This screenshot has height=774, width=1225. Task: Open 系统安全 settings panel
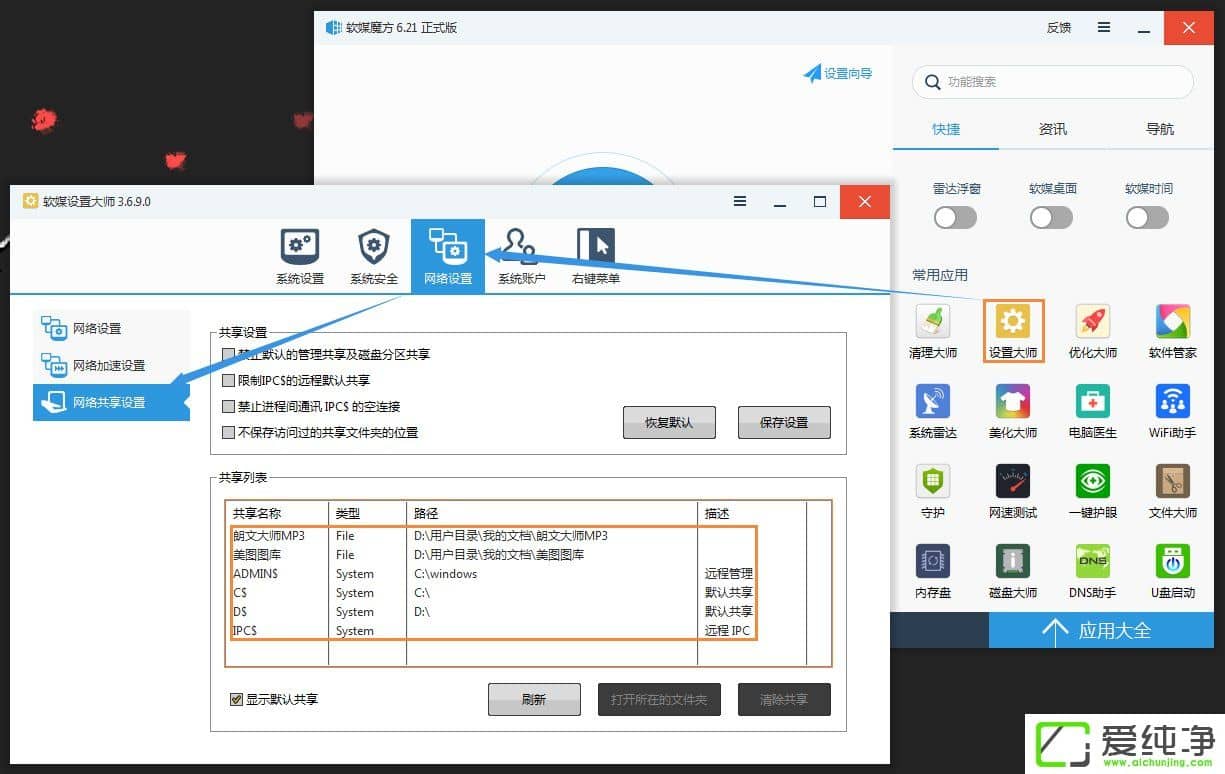coord(374,254)
